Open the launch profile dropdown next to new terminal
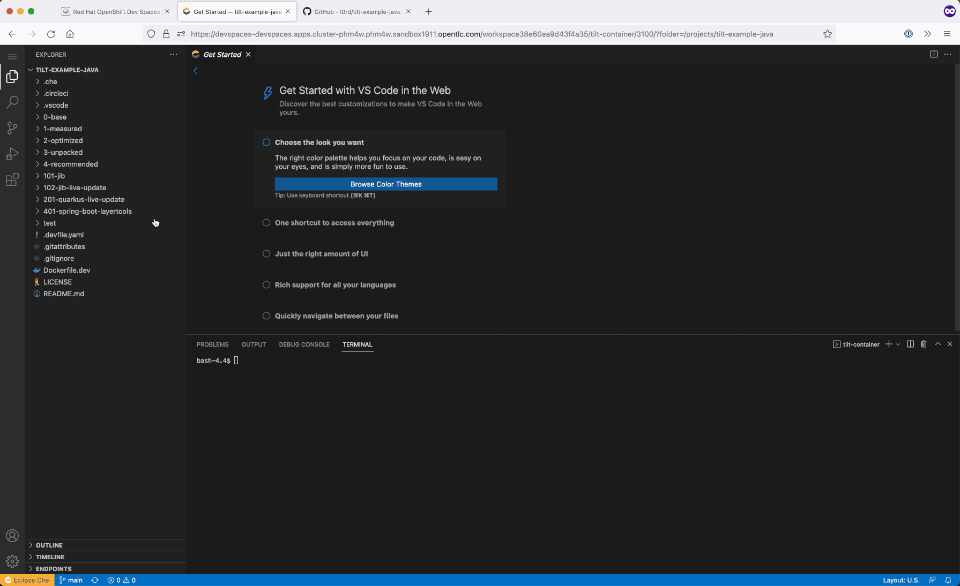 898,344
